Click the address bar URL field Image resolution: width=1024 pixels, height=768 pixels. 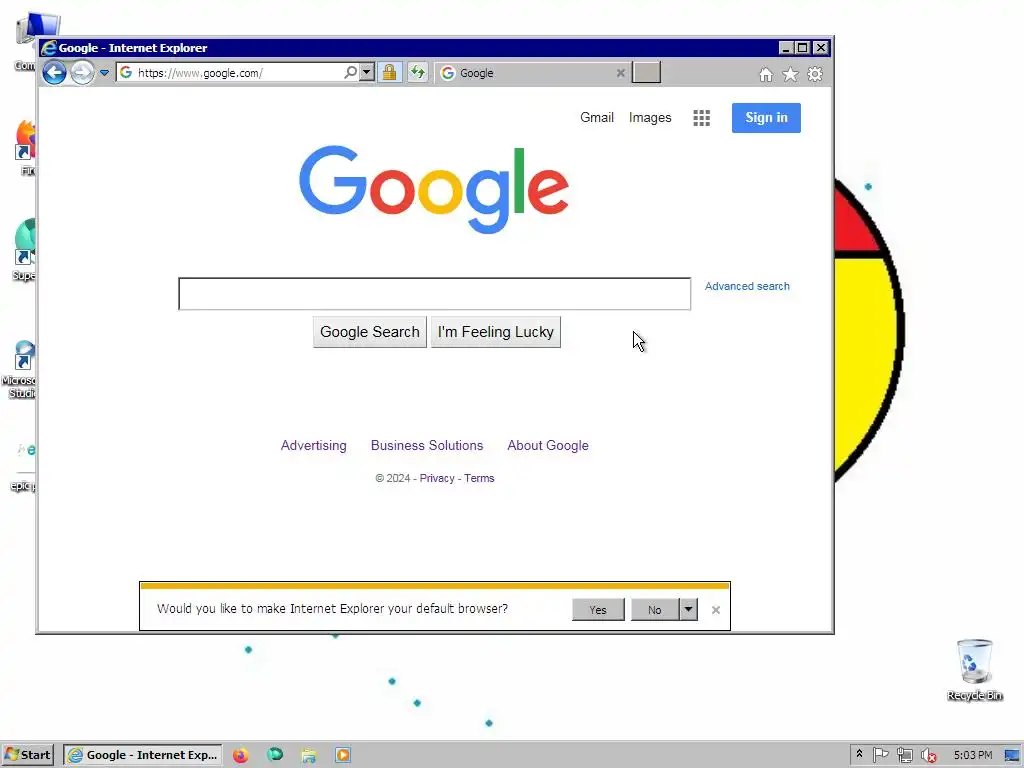coord(236,72)
